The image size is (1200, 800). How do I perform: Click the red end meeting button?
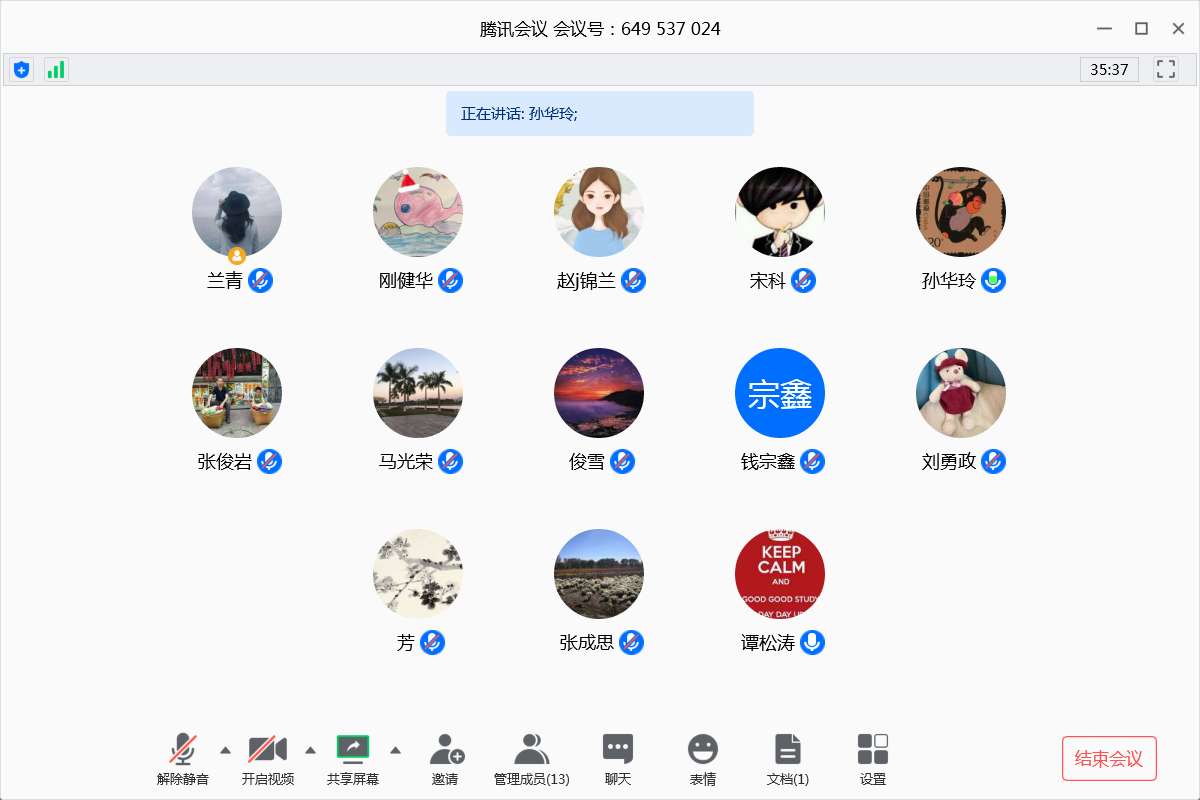point(1109,758)
